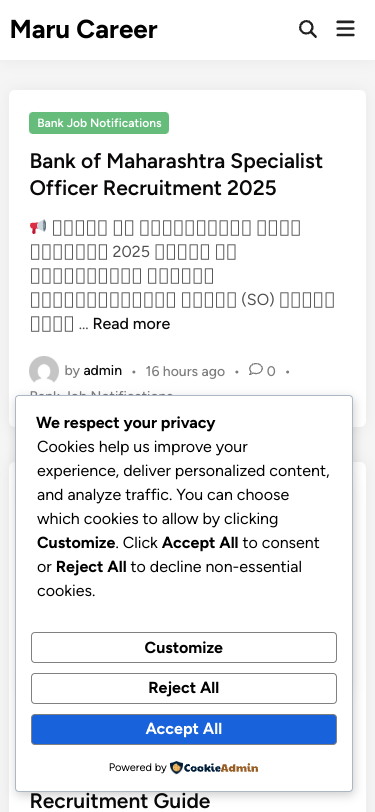Open the Powered by CookieAdmin link
Viewport: 375px width, 812px height.
183,767
